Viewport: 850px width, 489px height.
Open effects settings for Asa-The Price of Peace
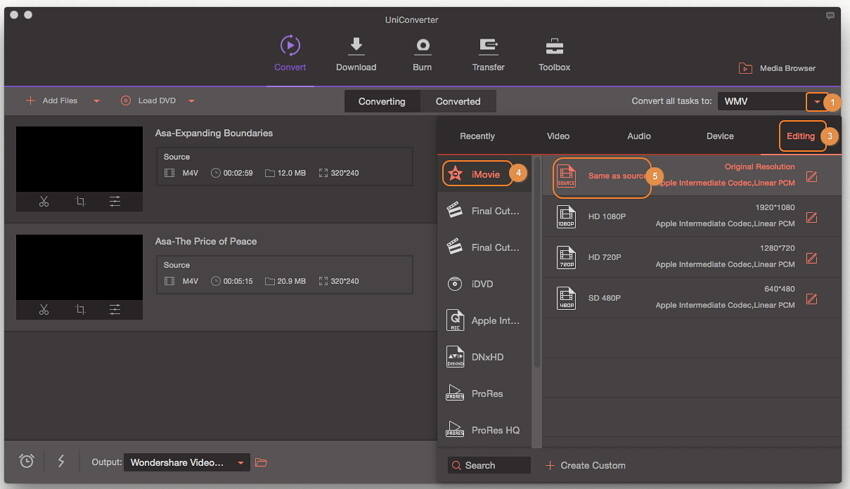[x=115, y=310]
